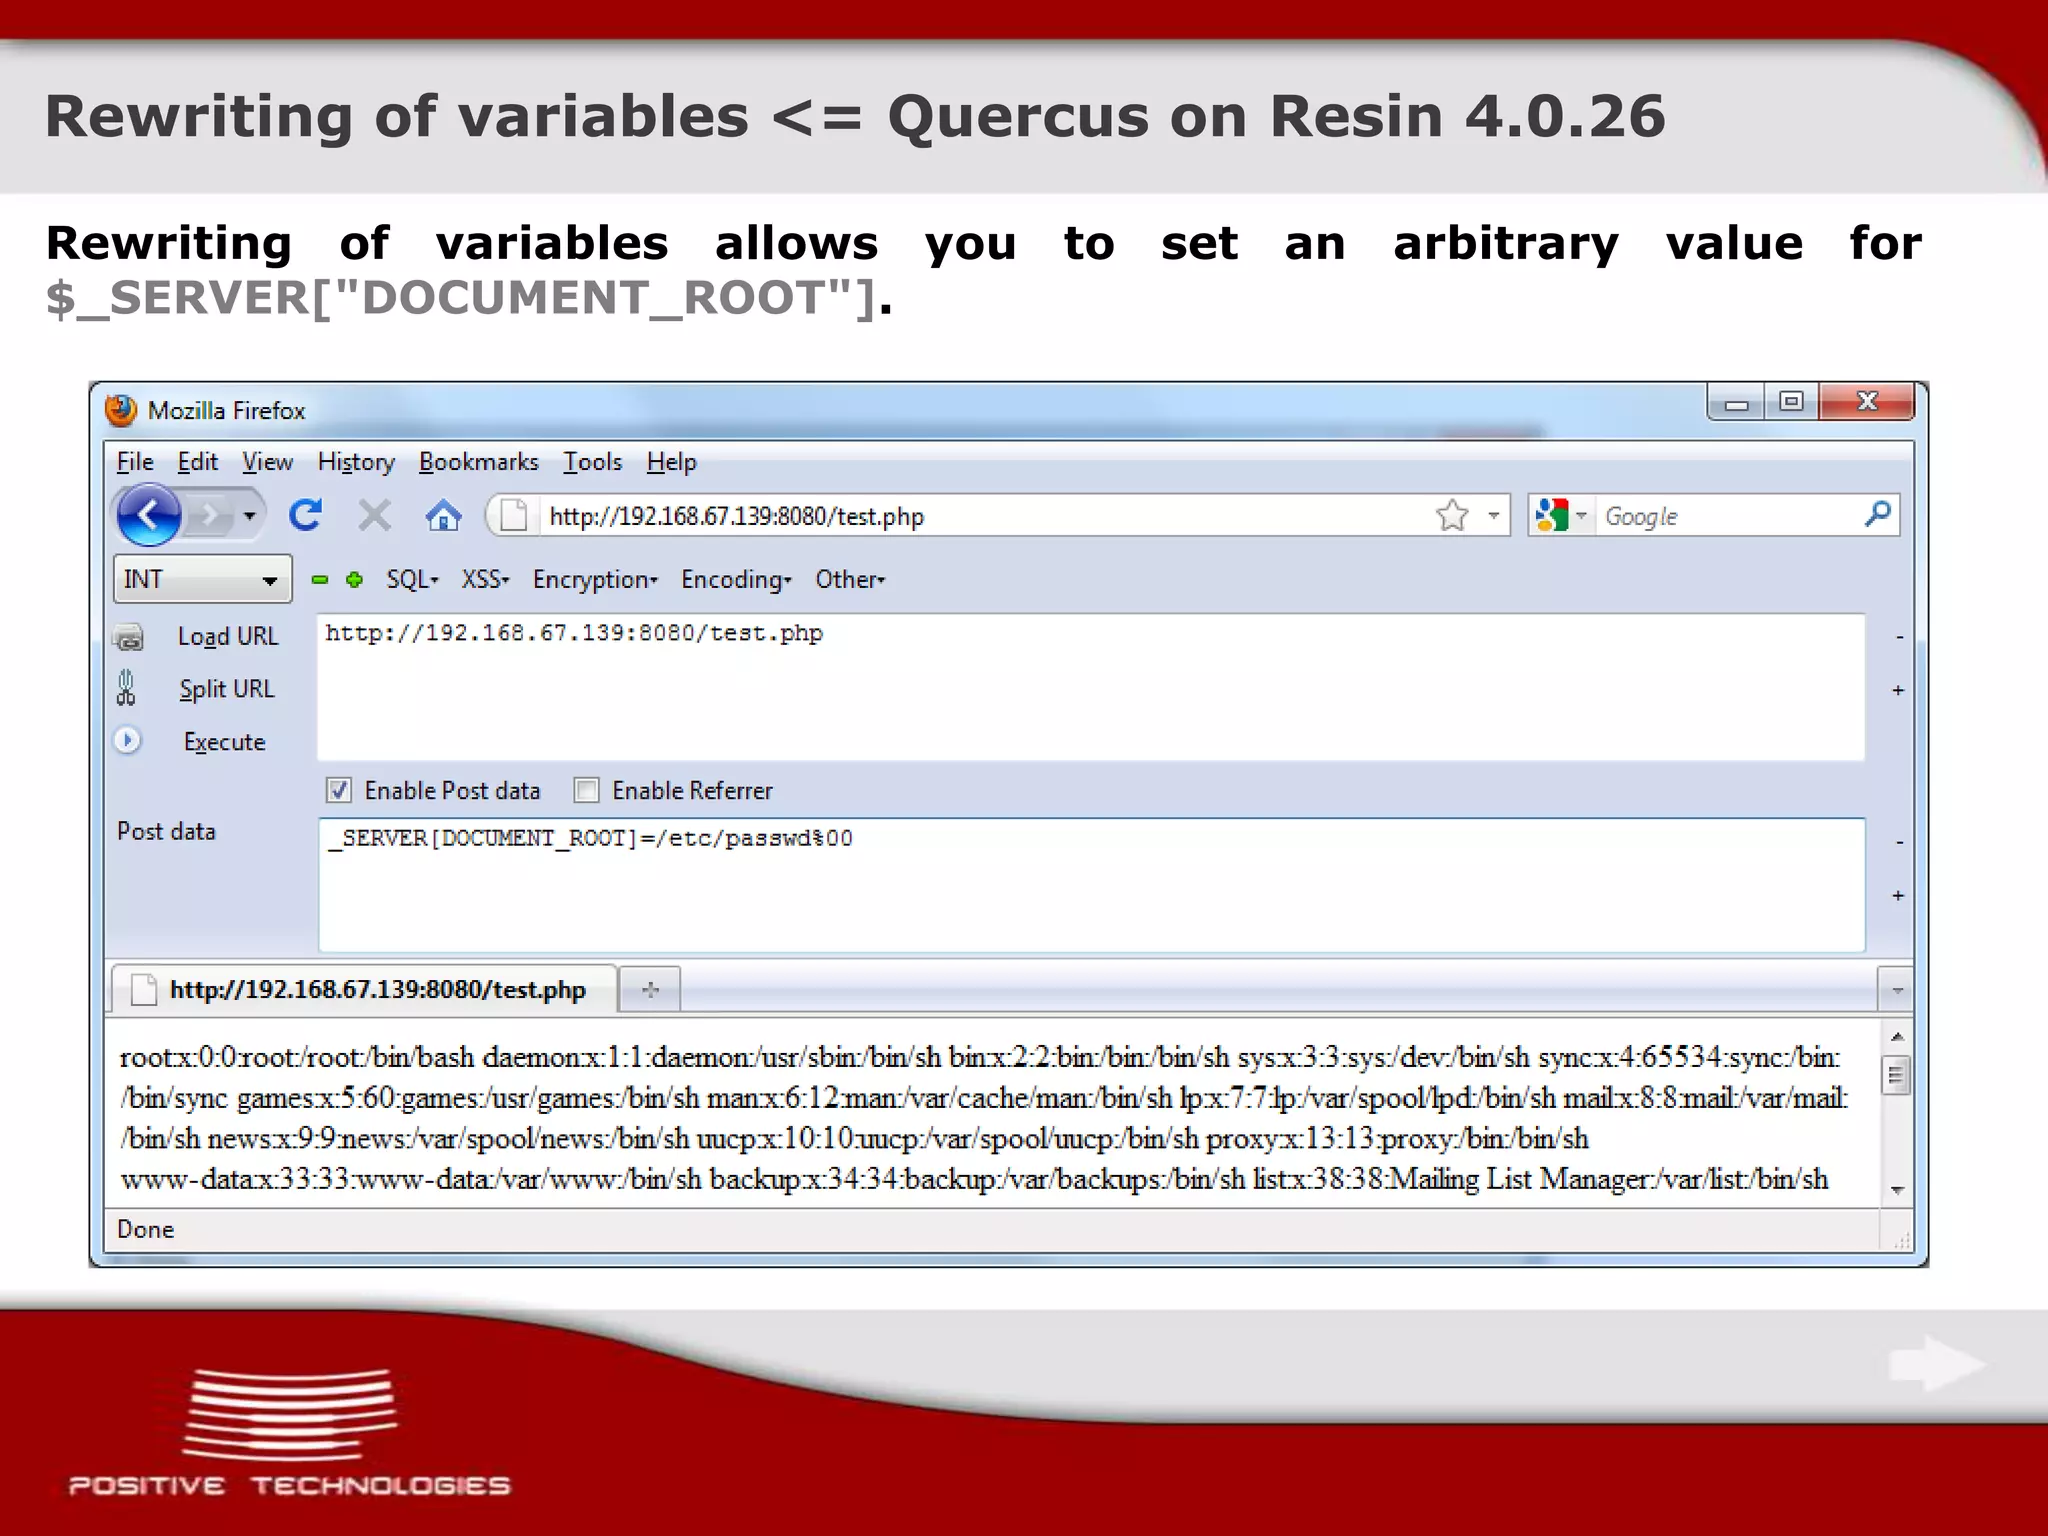Click inside the HackBar URL text area
The image size is (2048, 1536).
pos(1091,687)
